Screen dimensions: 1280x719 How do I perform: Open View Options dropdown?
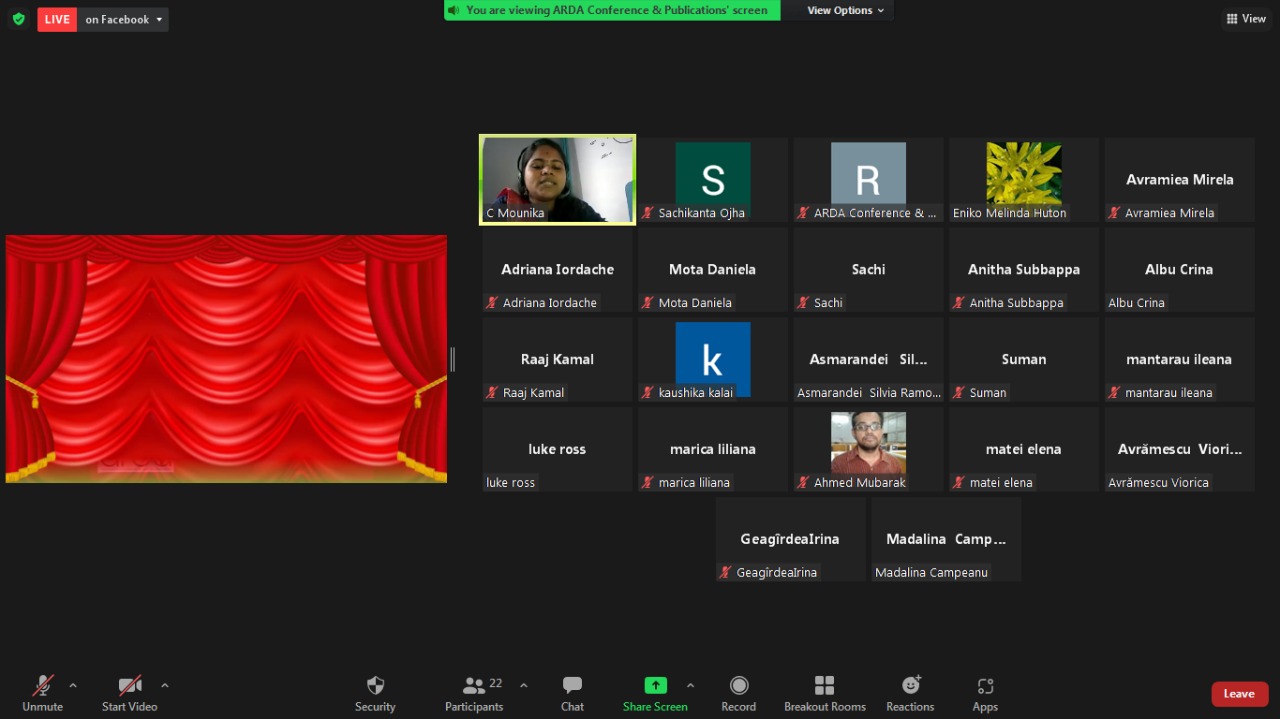tap(846, 10)
